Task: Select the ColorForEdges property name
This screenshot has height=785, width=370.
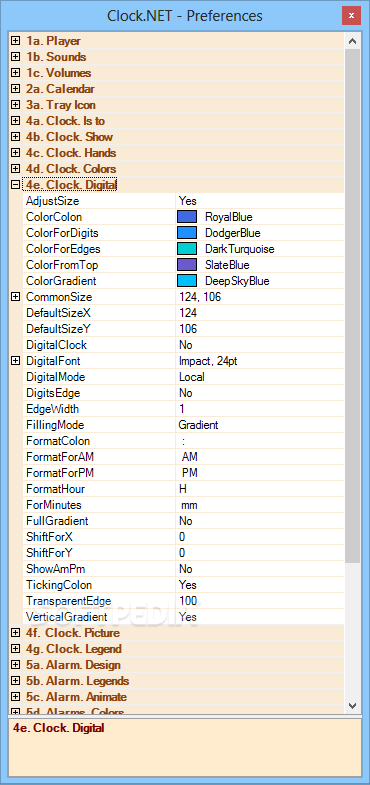Action: 63,249
